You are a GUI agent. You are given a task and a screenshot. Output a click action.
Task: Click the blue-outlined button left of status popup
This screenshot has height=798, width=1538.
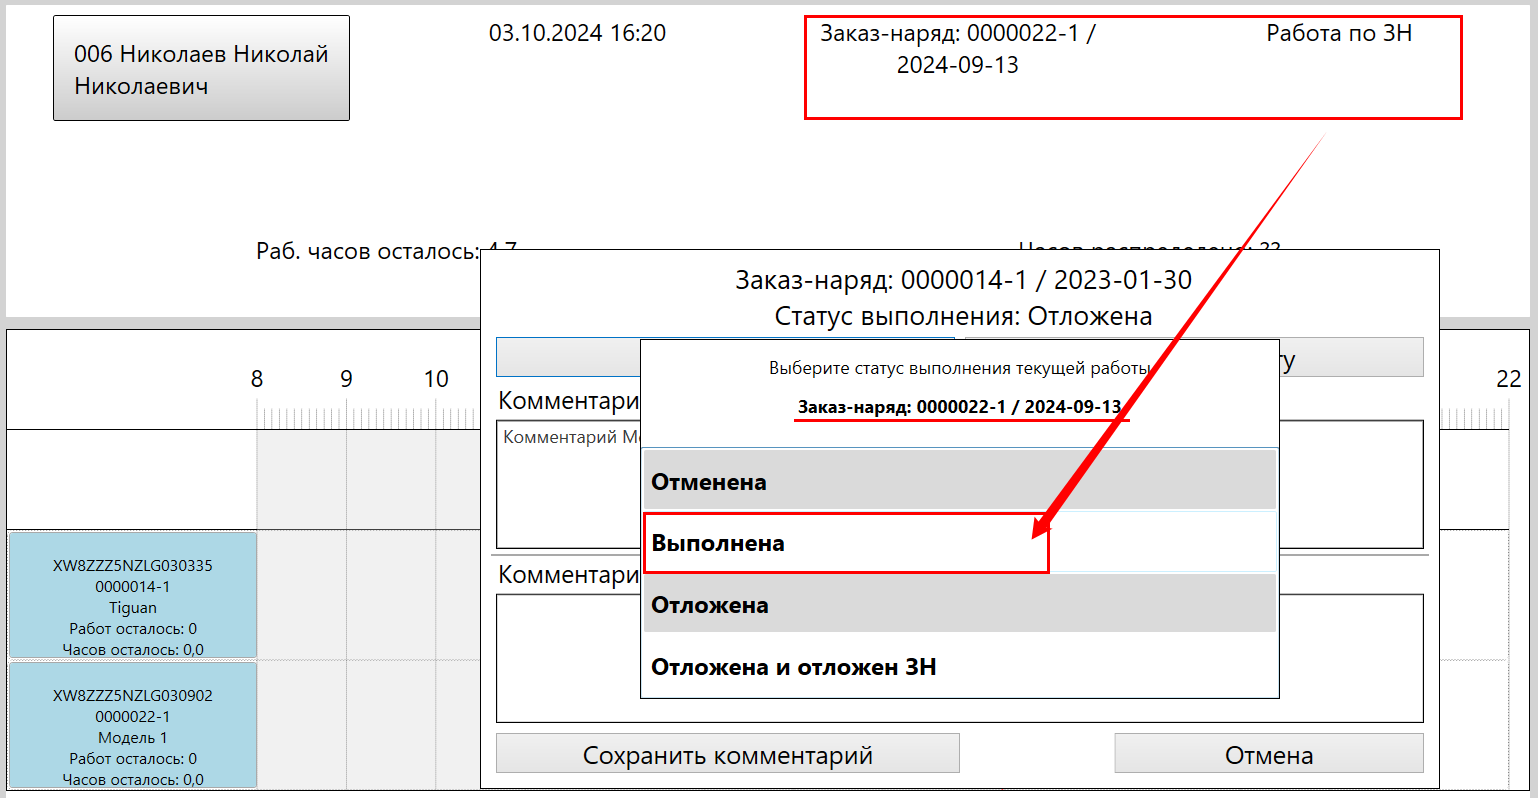[567, 357]
